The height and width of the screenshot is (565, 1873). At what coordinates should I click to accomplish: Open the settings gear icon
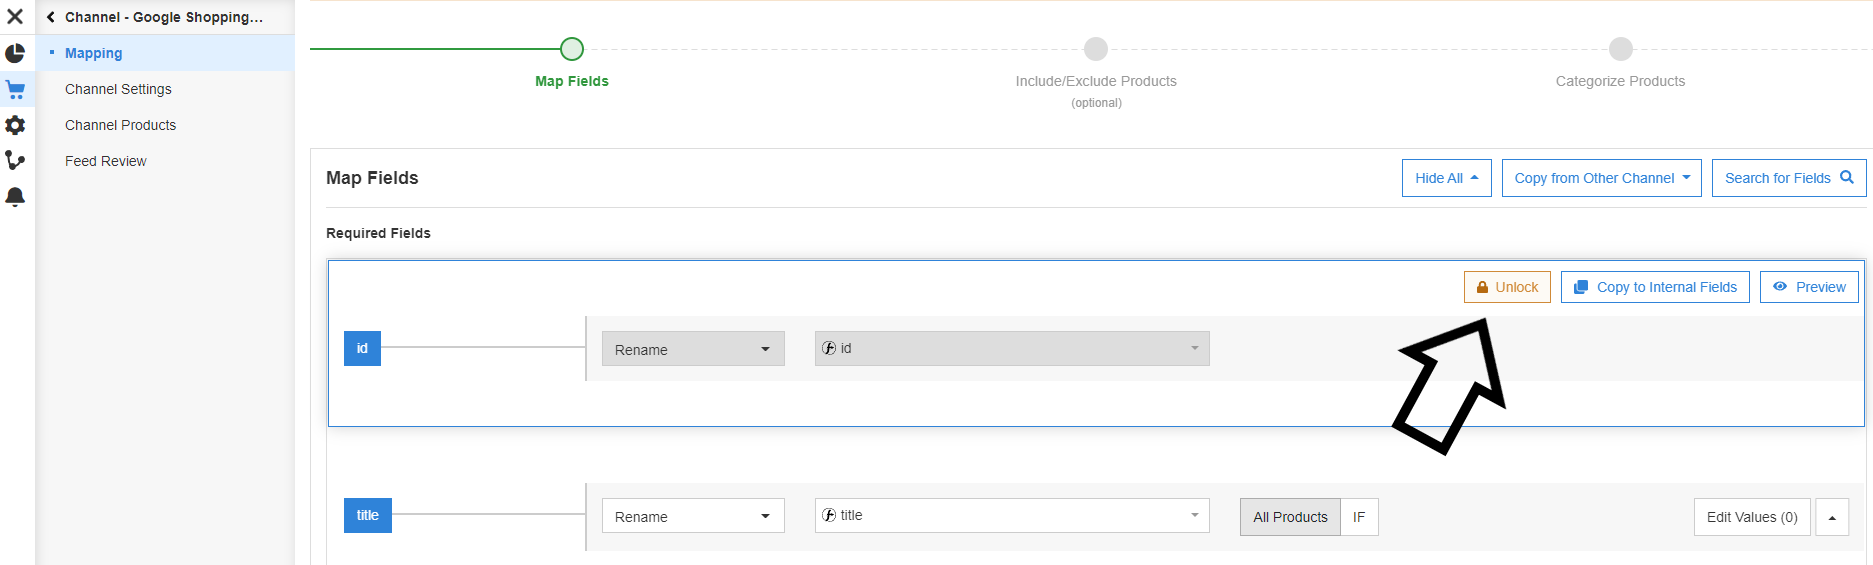pos(15,125)
